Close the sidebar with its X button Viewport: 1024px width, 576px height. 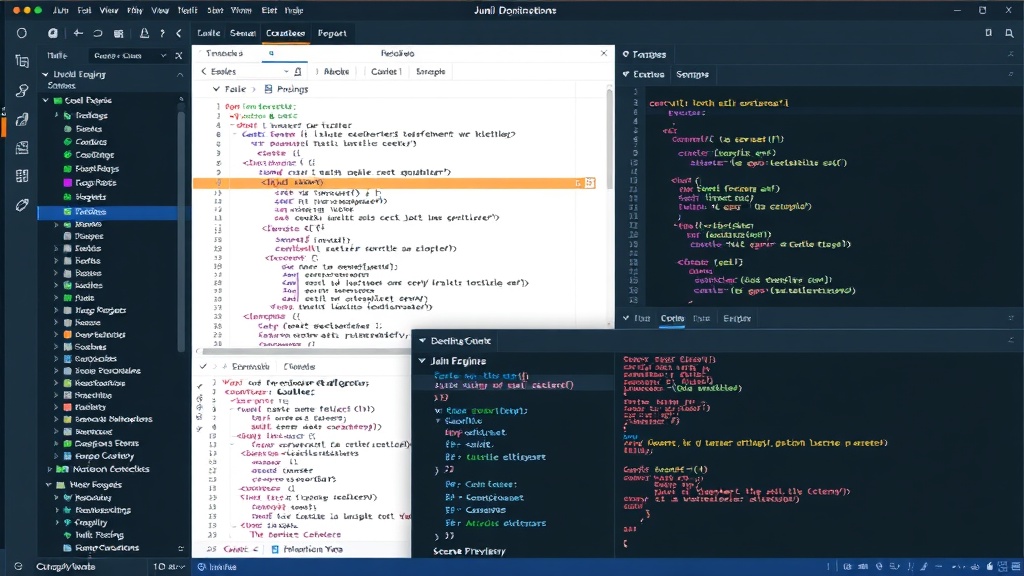point(179,56)
